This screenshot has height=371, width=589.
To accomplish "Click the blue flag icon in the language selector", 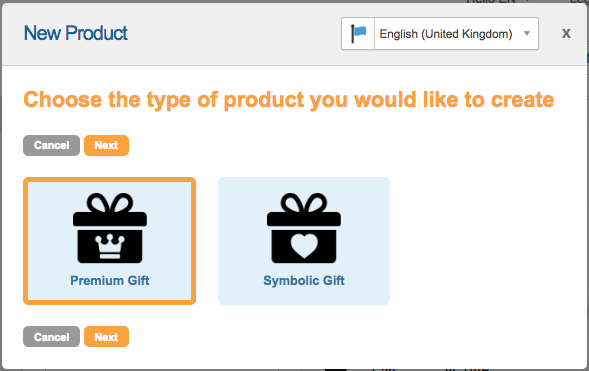I will [358, 33].
